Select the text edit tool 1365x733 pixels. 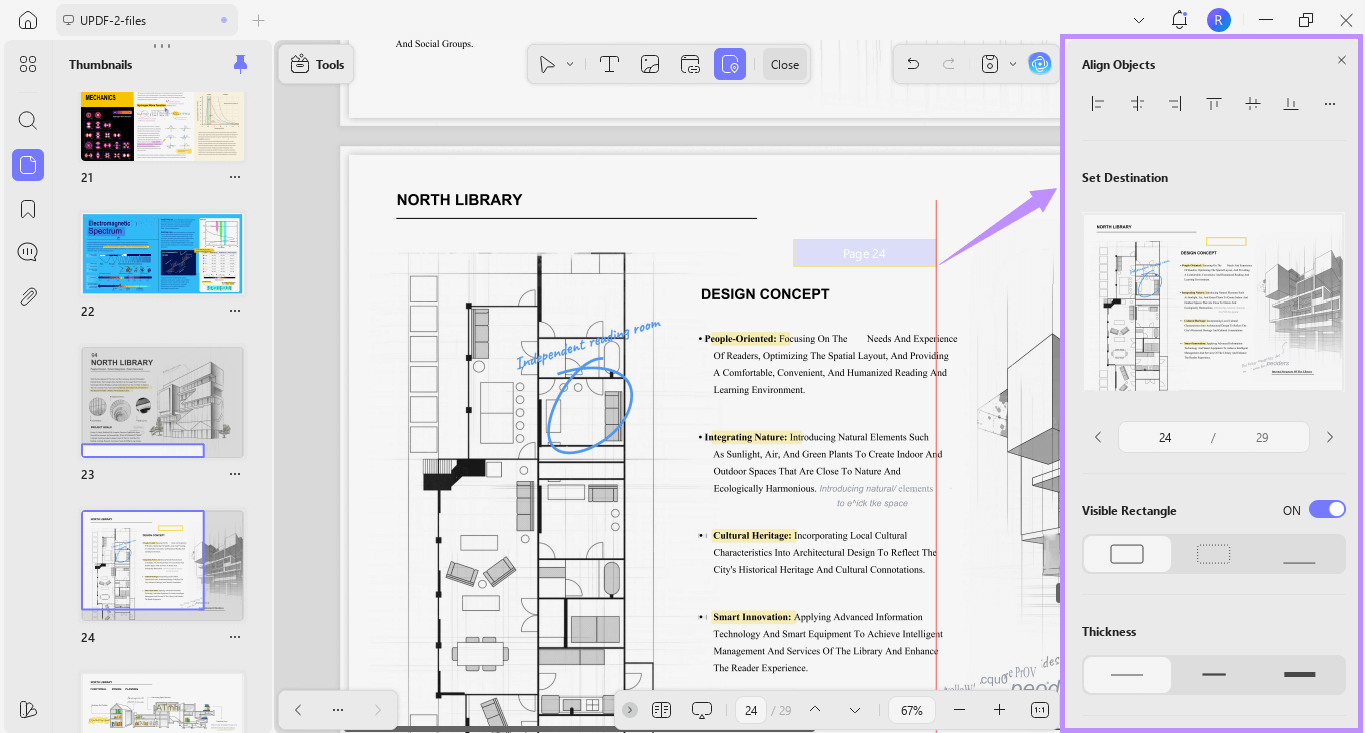(x=609, y=64)
